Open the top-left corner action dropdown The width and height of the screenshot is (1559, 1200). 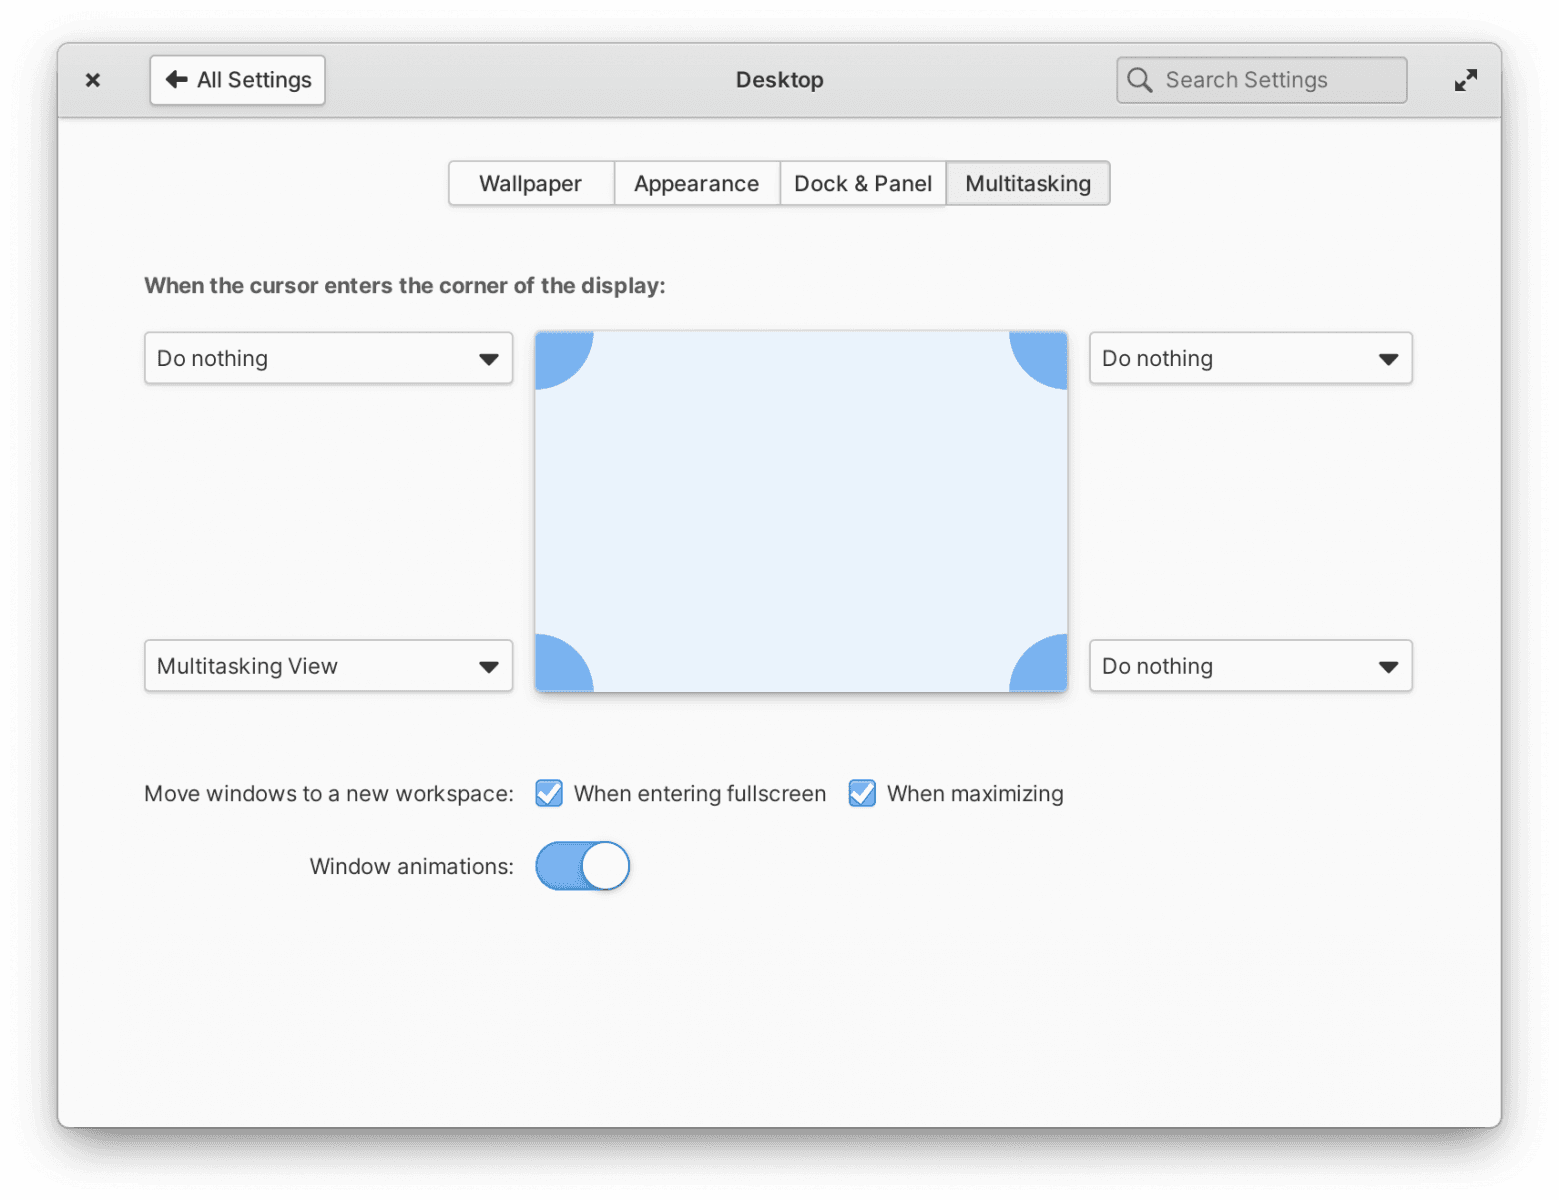[328, 358]
